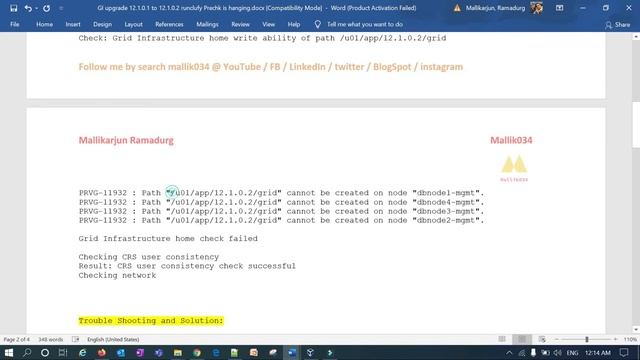The height and width of the screenshot is (360, 640).
Task: Undo the last action
Action: [x=28, y=8]
